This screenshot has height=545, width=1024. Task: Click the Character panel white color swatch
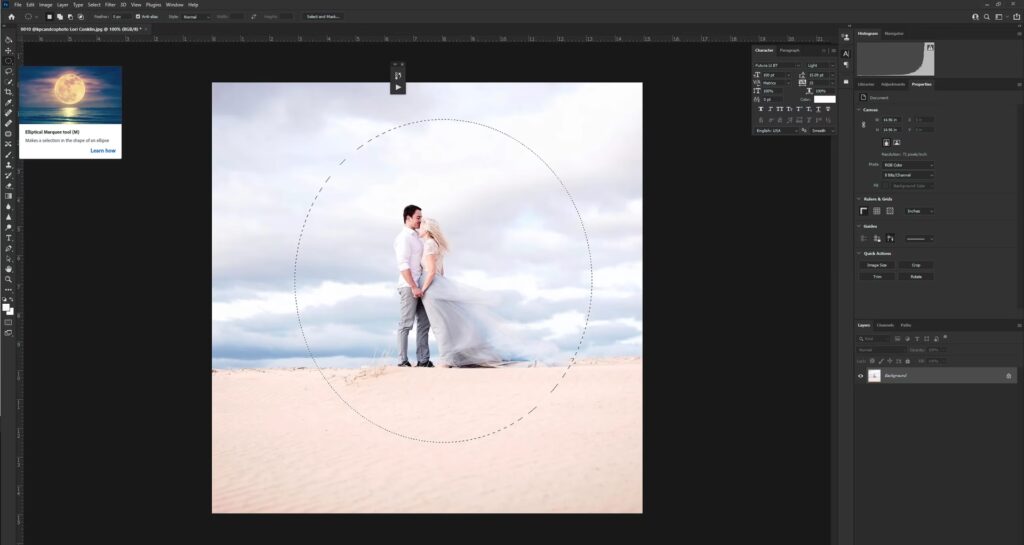pos(824,99)
